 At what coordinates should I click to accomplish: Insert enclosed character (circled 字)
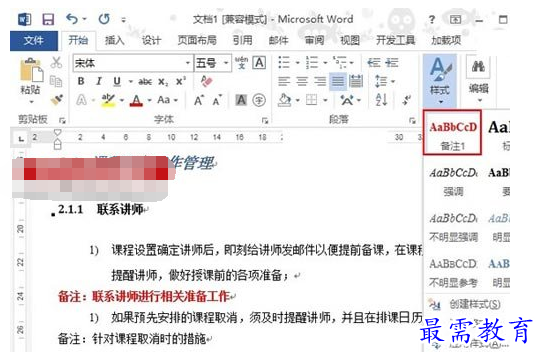click(259, 100)
